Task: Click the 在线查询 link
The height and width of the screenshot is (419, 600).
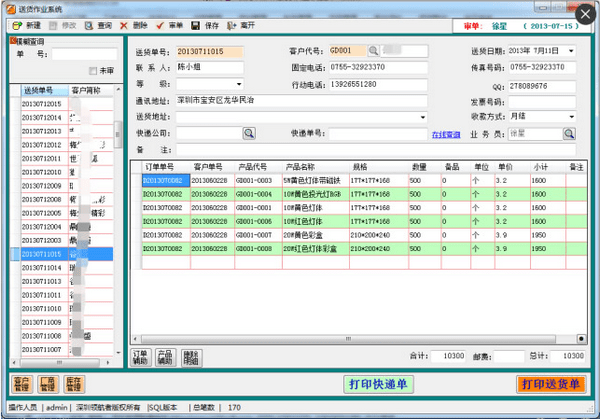Action: (x=445, y=134)
